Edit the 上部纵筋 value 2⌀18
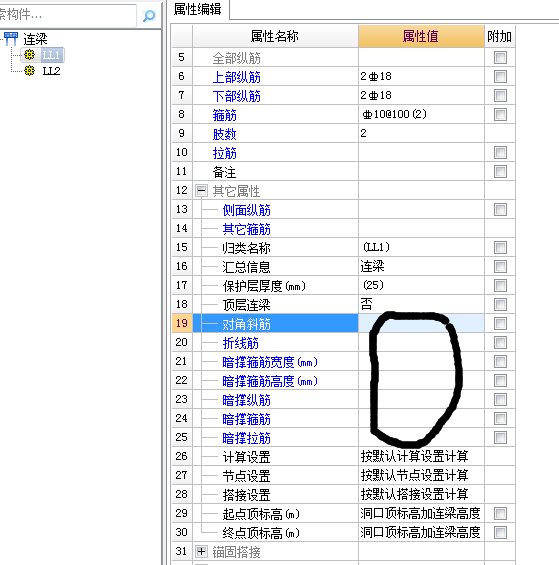 click(x=421, y=76)
